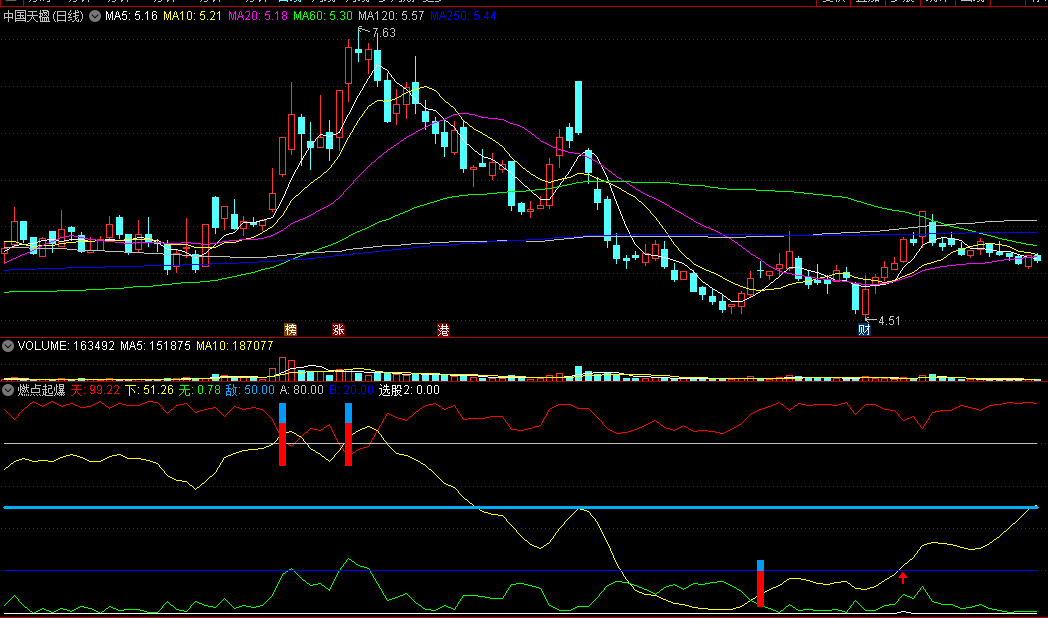Click the 中国天楹 (日线) stock title

(x=44, y=16)
